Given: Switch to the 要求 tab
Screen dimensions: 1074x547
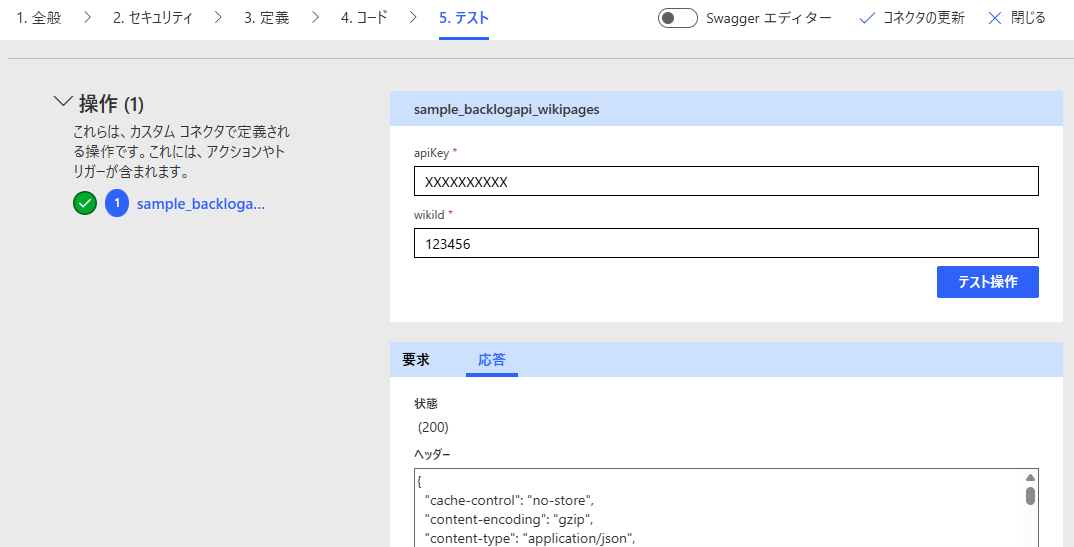Looking at the screenshot, I should pyautogui.click(x=416, y=360).
